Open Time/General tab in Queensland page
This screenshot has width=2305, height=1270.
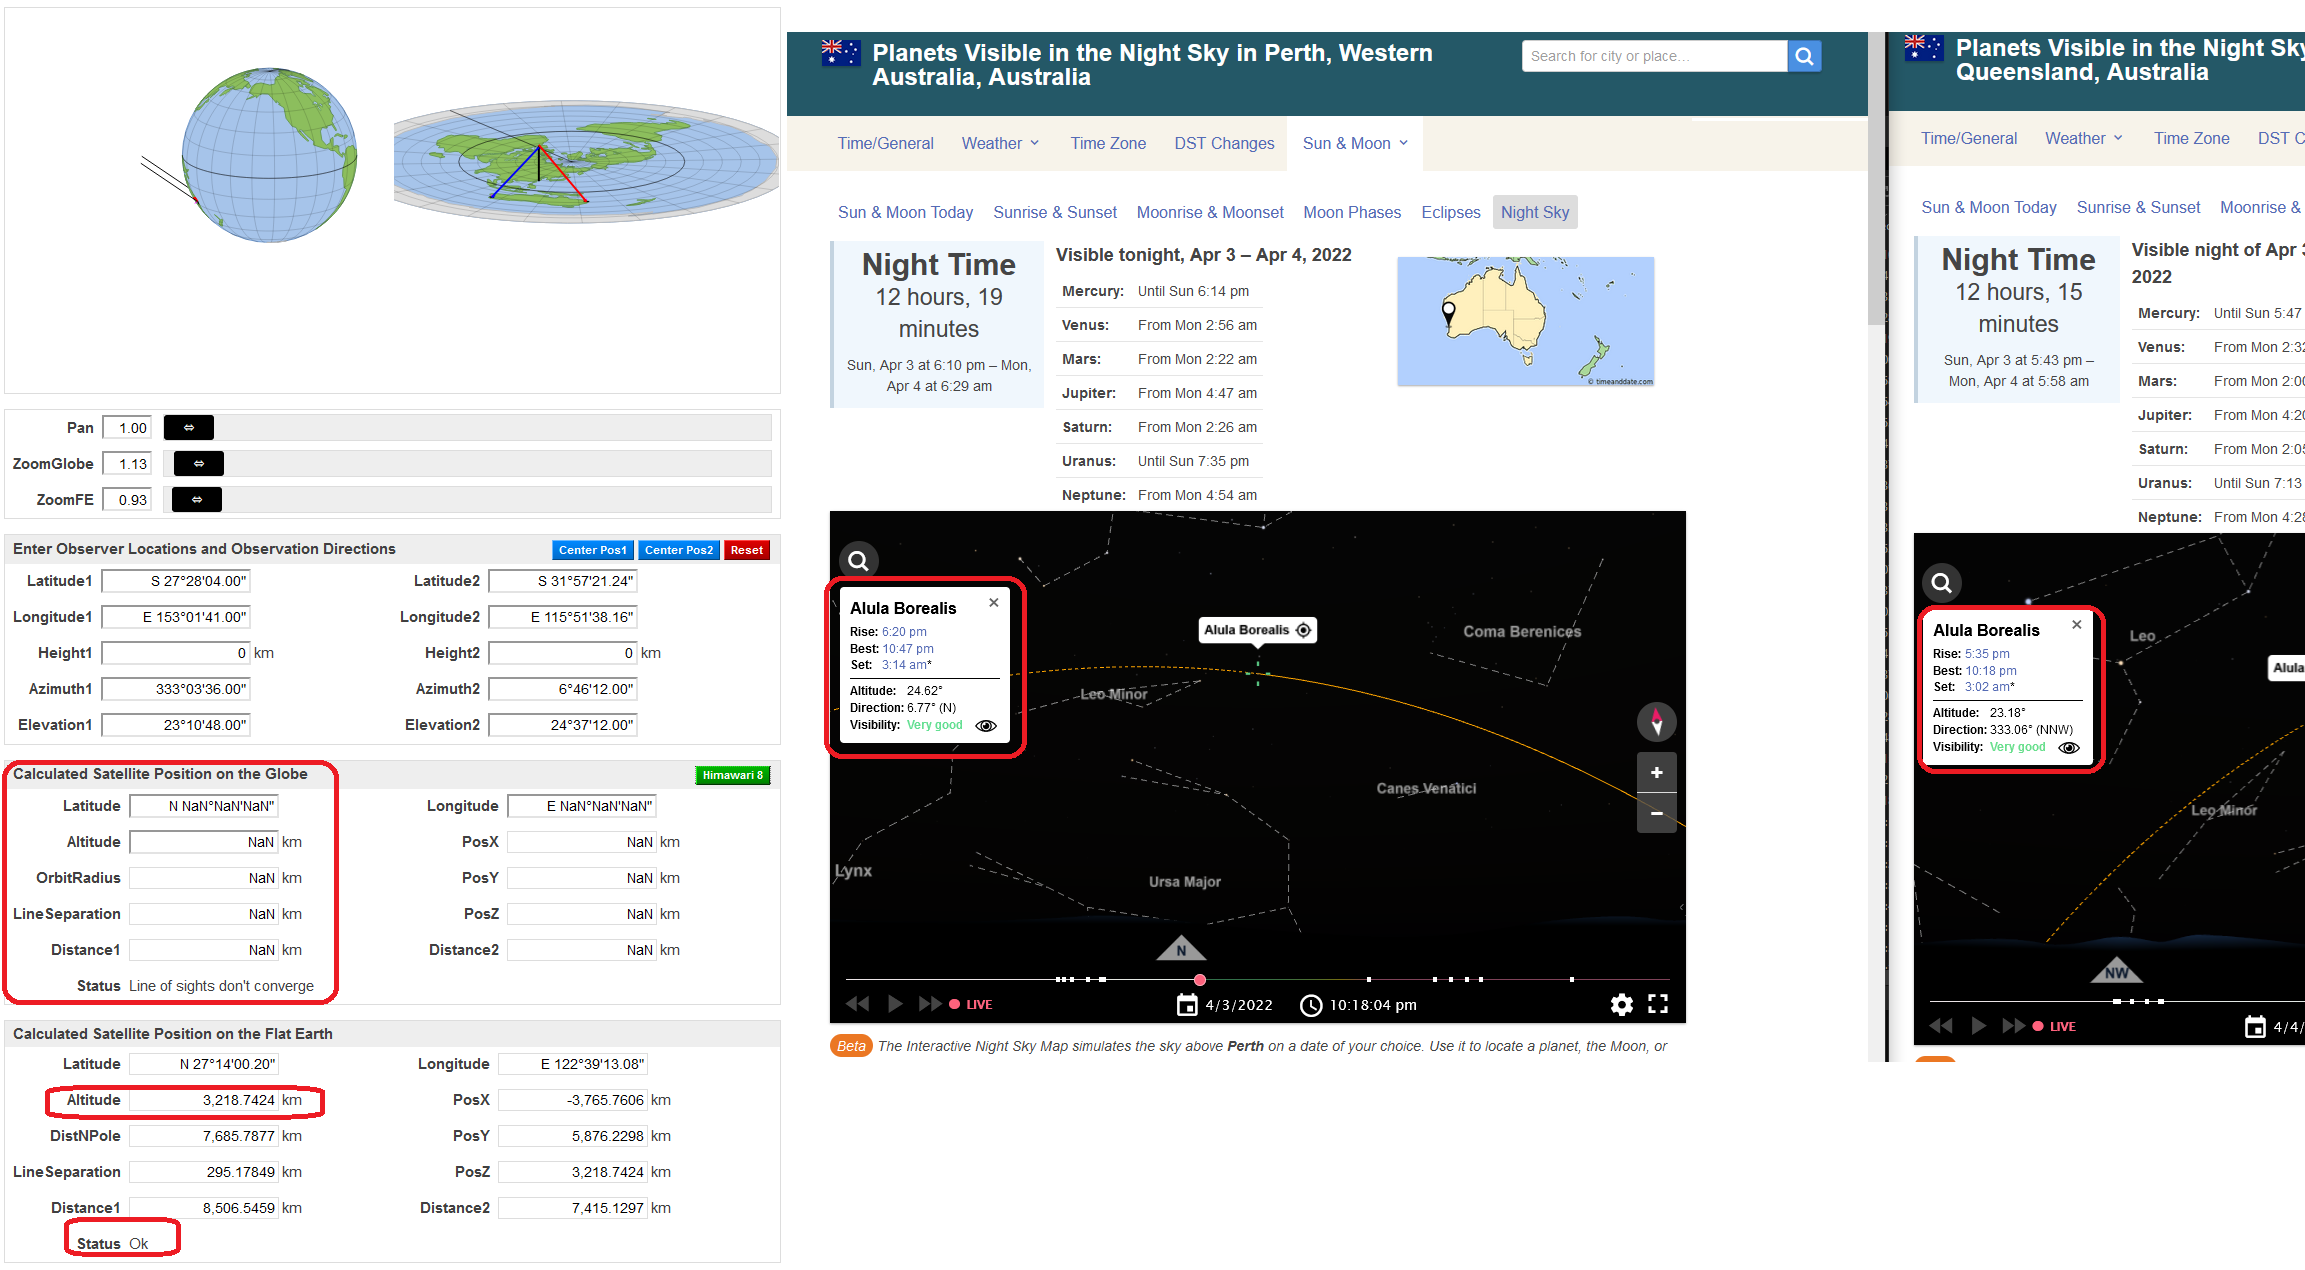coord(1969,139)
